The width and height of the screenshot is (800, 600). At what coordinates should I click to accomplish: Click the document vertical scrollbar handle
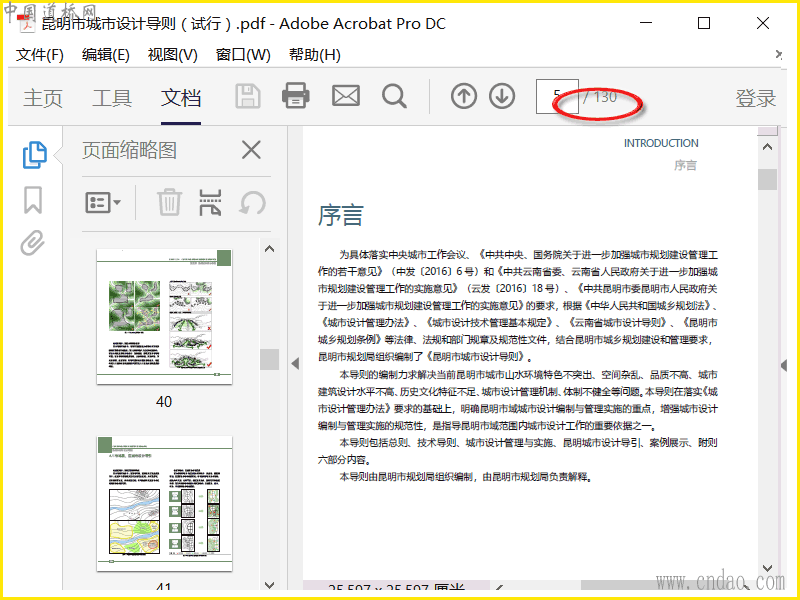click(767, 180)
